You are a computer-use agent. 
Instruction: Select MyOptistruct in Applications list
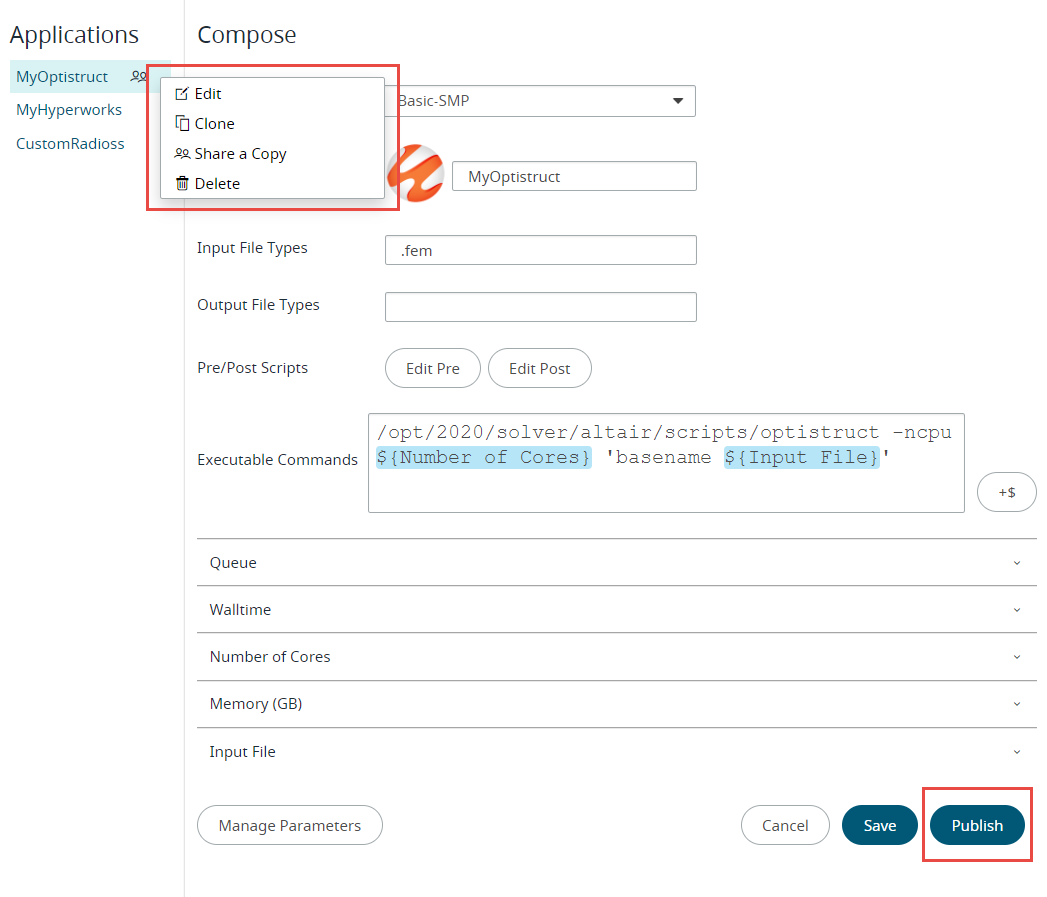click(x=62, y=77)
